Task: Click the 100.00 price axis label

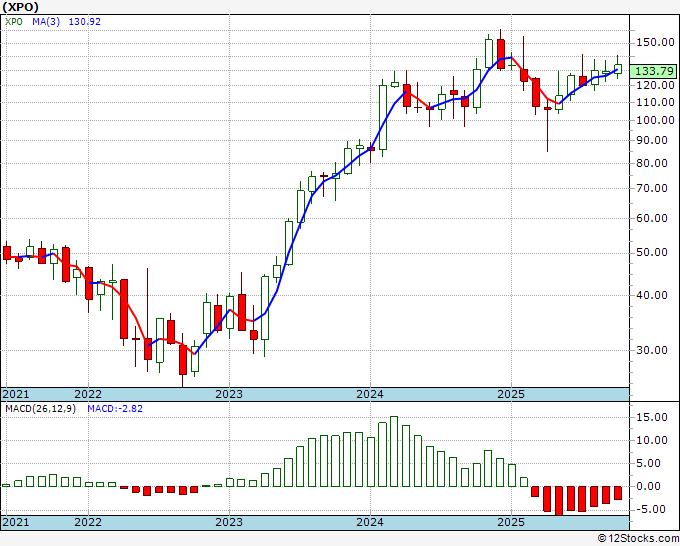Action: pos(655,121)
